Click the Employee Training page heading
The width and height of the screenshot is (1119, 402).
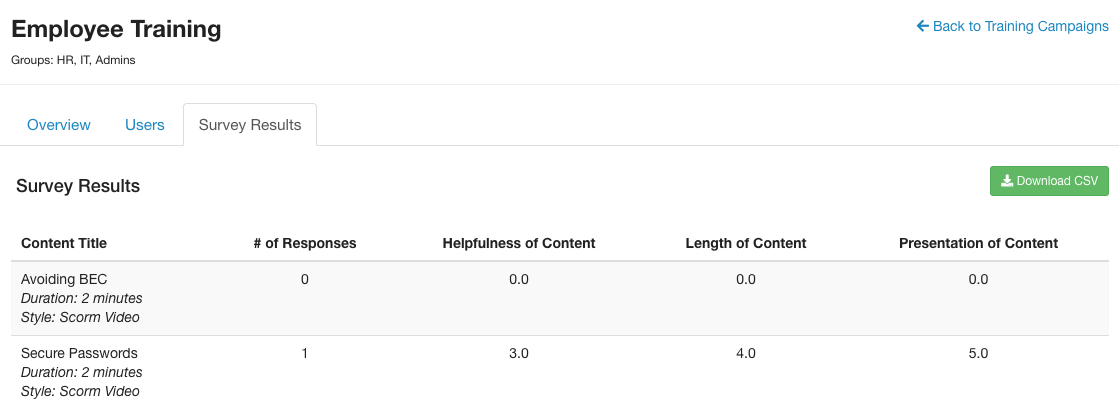[116, 29]
